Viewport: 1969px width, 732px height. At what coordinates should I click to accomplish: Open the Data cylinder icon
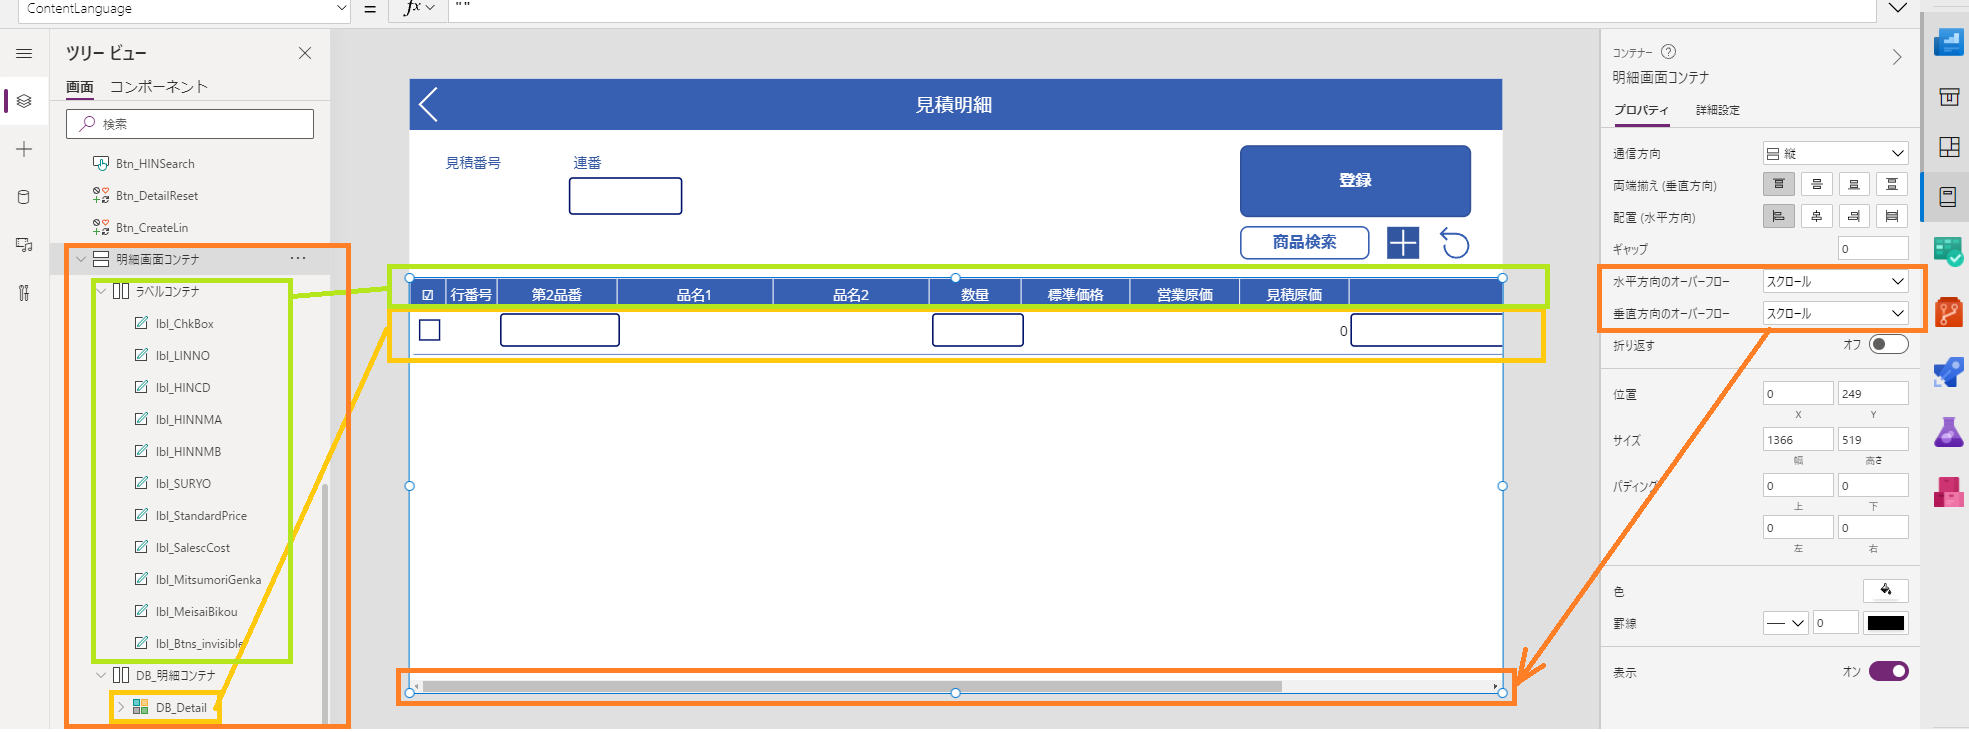[24, 197]
